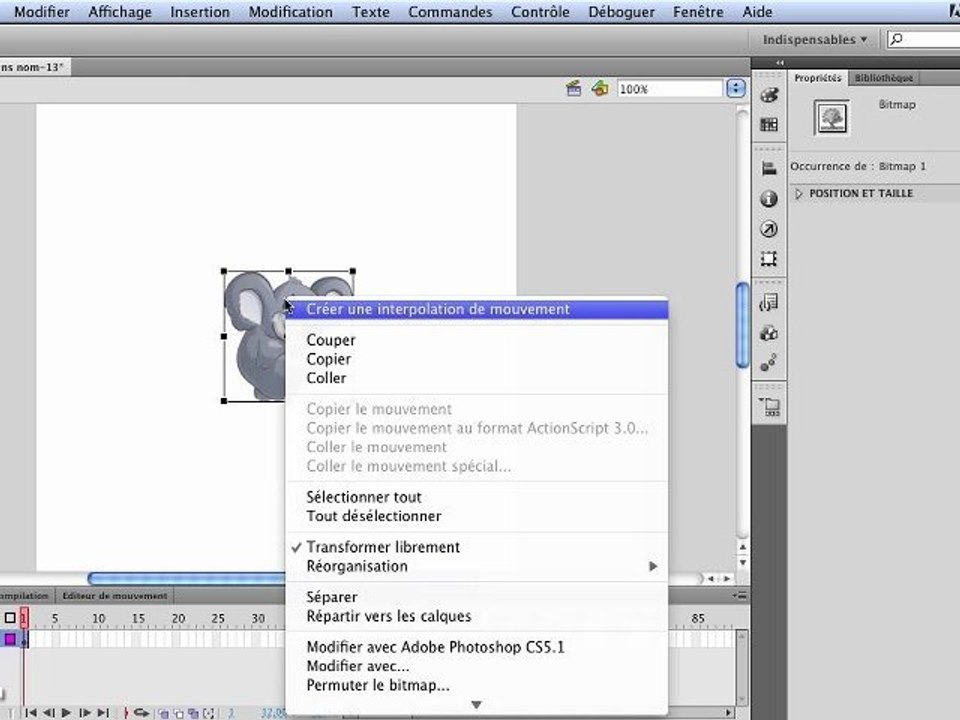Image resolution: width=960 pixels, height=720 pixels.
Task: Click the Bitmap thumbnail in Properties
Action: [831, 118]
